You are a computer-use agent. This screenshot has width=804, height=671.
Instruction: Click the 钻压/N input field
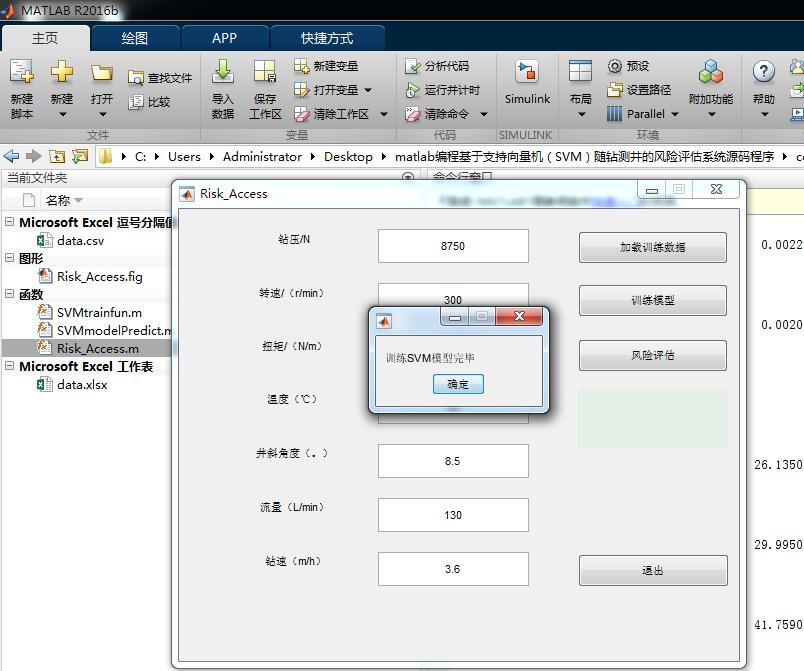[453, 246]
